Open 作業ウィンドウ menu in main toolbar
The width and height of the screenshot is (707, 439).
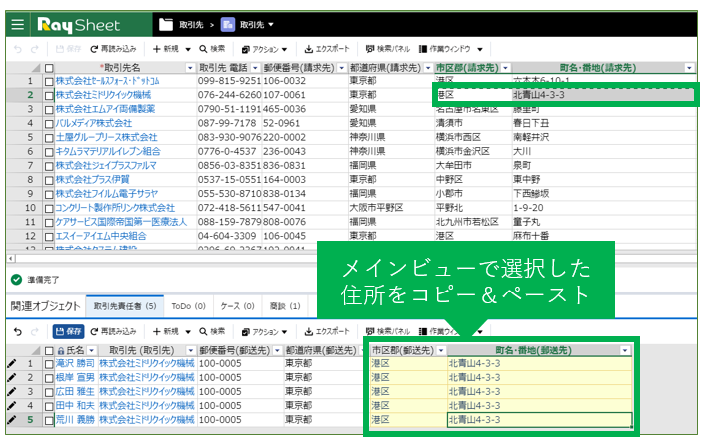(x=450, y=49)
